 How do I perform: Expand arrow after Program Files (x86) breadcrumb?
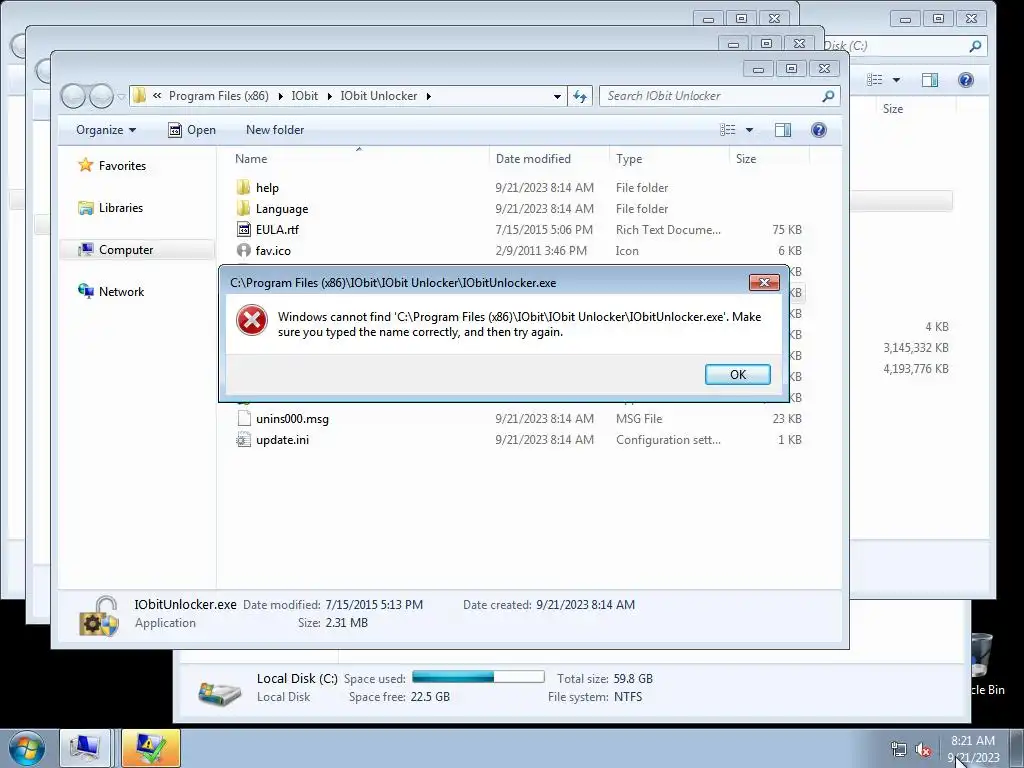point(280,96)
